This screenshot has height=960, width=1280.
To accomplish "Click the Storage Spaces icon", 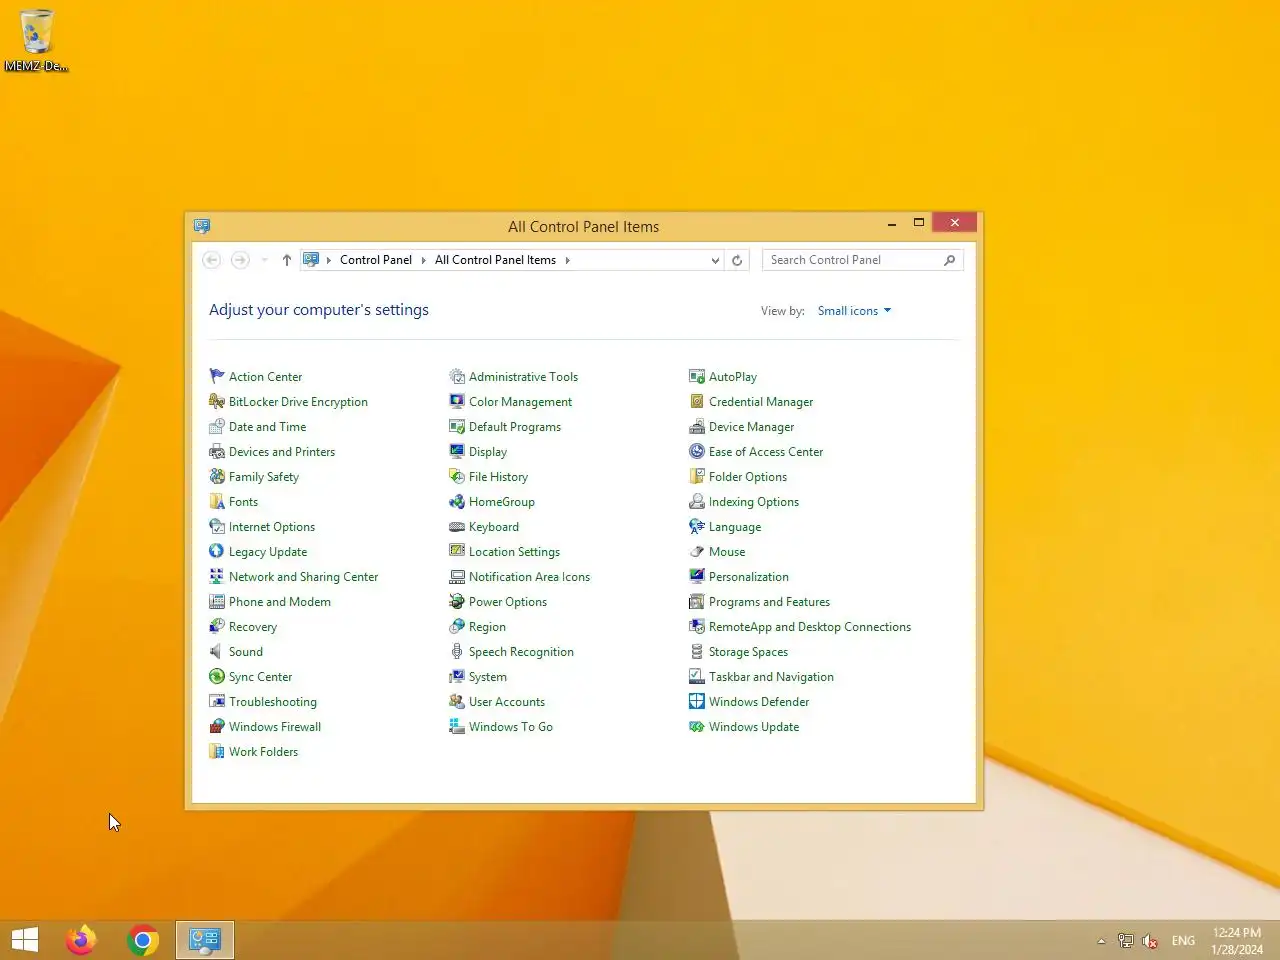I will [697, 651].
